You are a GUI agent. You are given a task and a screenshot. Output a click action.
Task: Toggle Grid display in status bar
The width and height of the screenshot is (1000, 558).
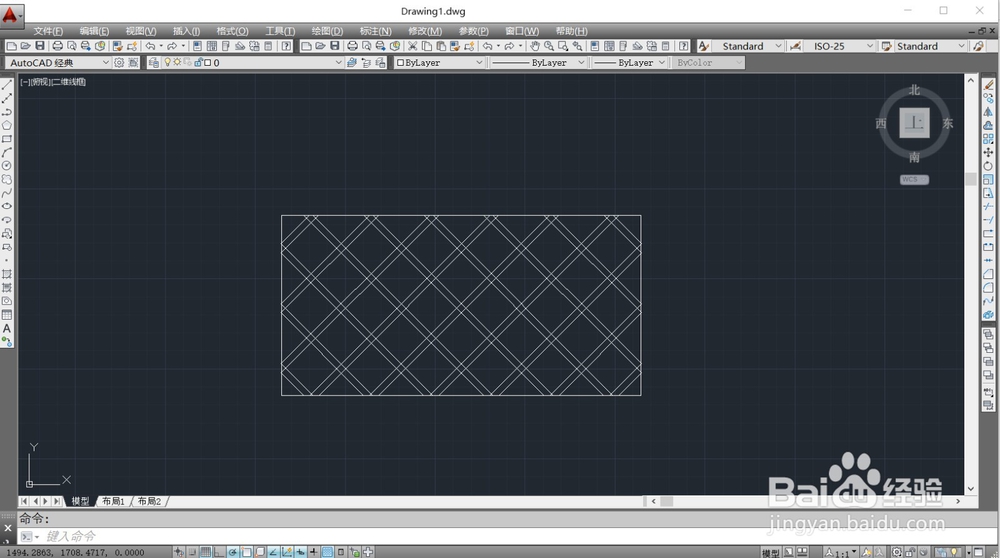click(205, 552)
